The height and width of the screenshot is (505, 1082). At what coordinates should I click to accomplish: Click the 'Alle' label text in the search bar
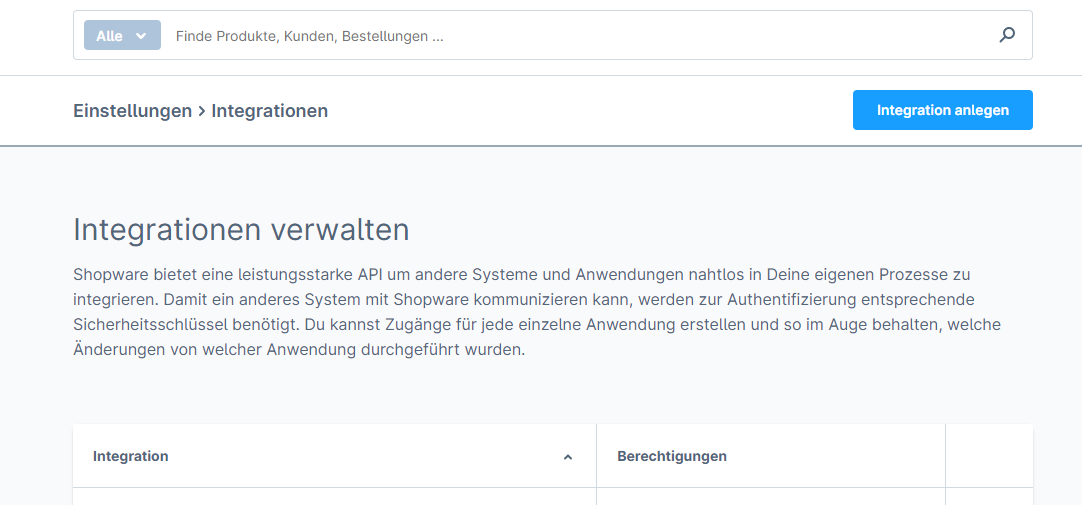coord(109,36)
